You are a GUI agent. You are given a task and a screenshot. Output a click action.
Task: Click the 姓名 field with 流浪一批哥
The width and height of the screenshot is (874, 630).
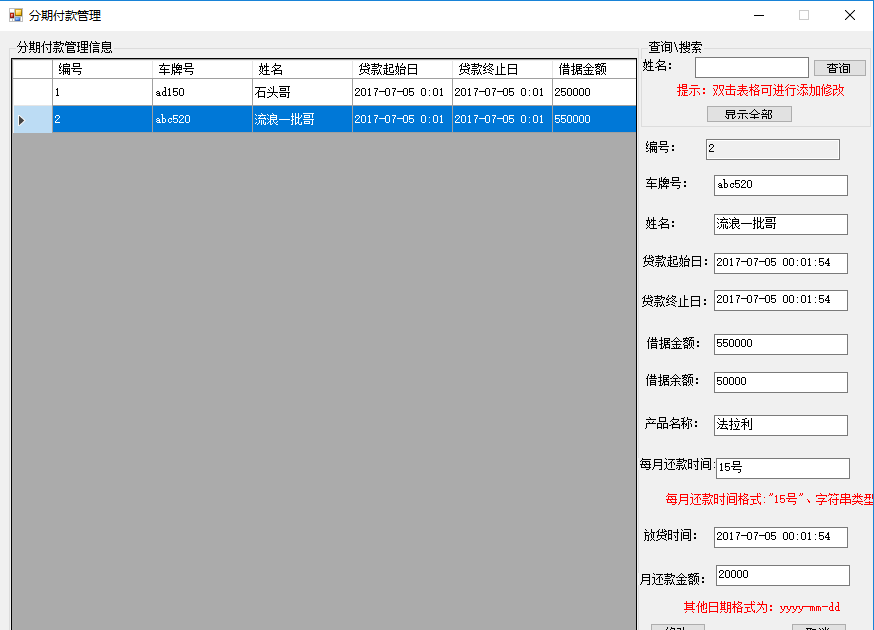click(780, 224)
